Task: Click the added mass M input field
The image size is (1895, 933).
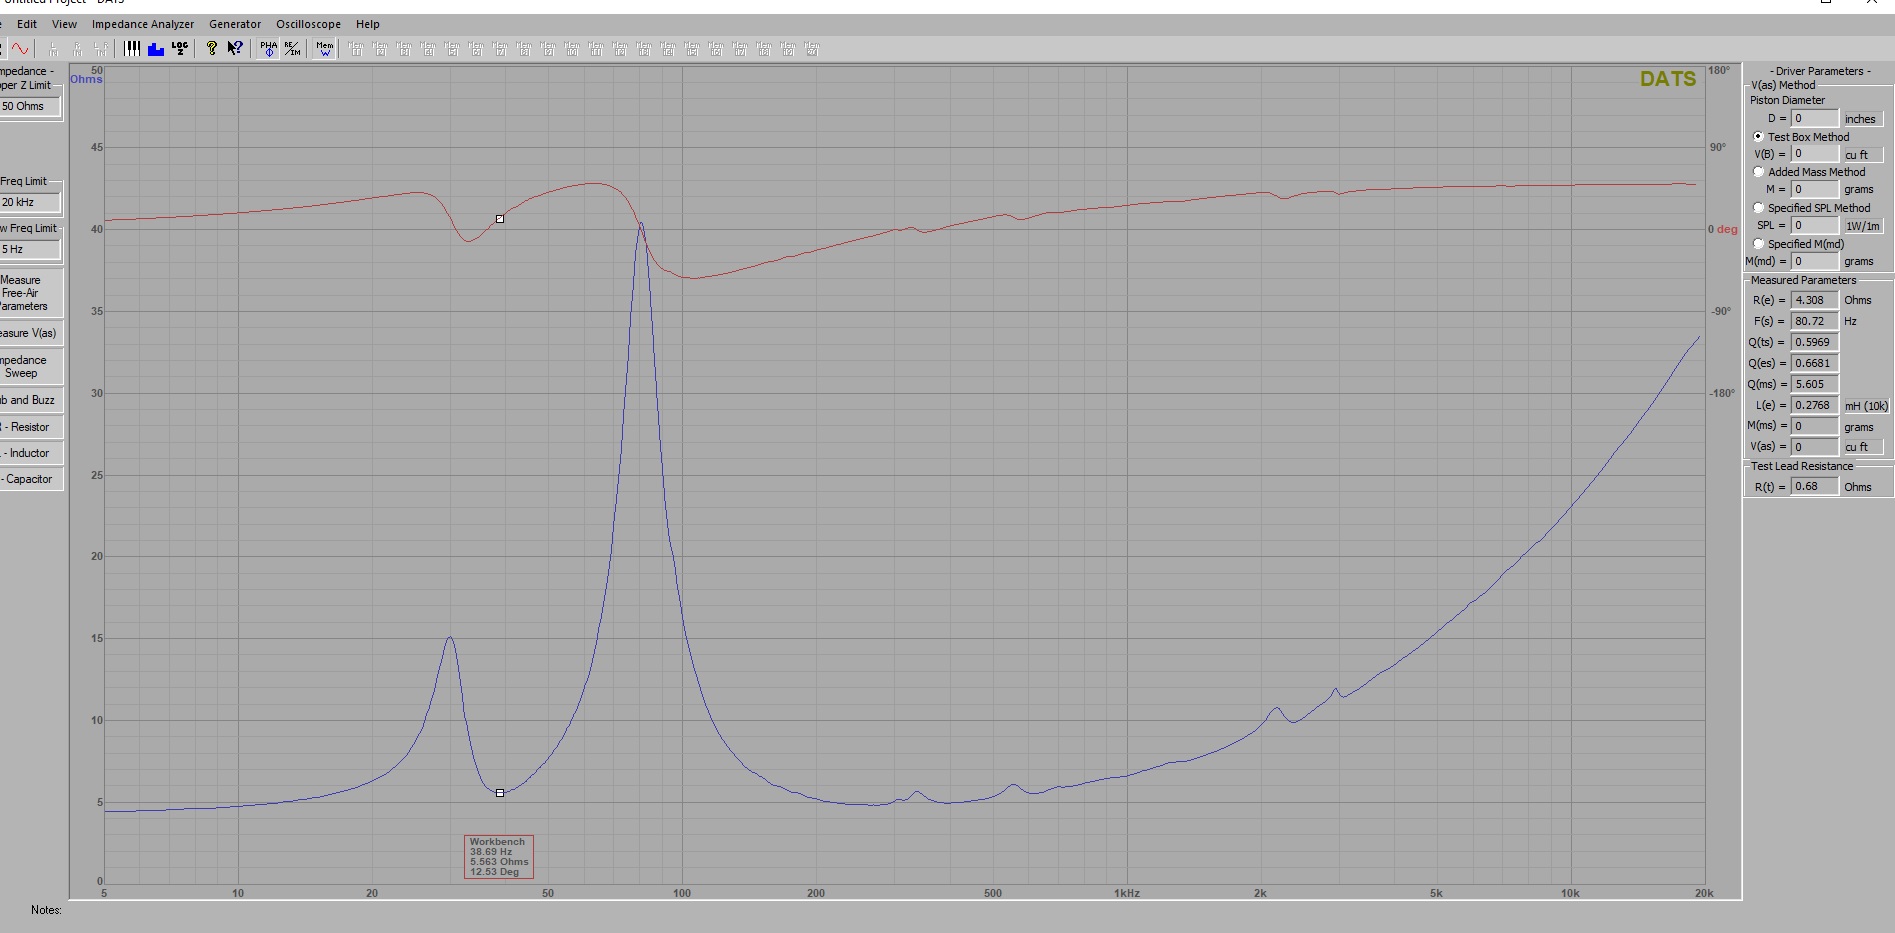Action: point(1814,189)
